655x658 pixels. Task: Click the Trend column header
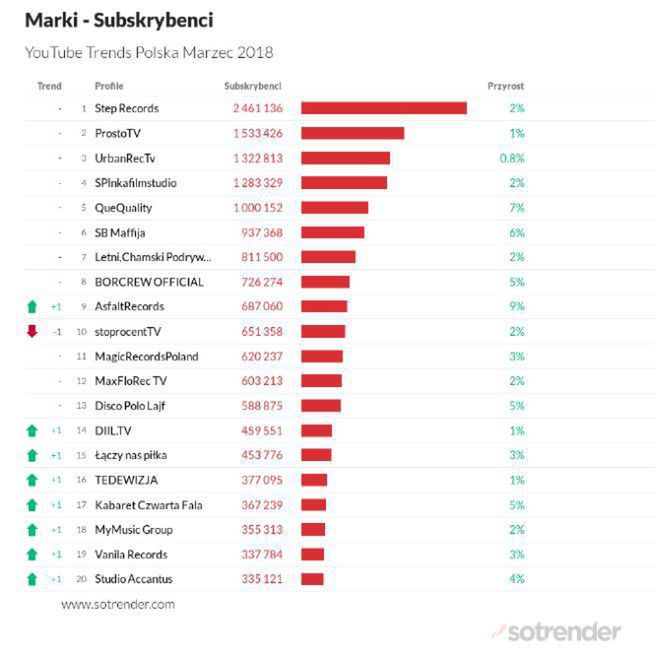[x=49, y=86]
